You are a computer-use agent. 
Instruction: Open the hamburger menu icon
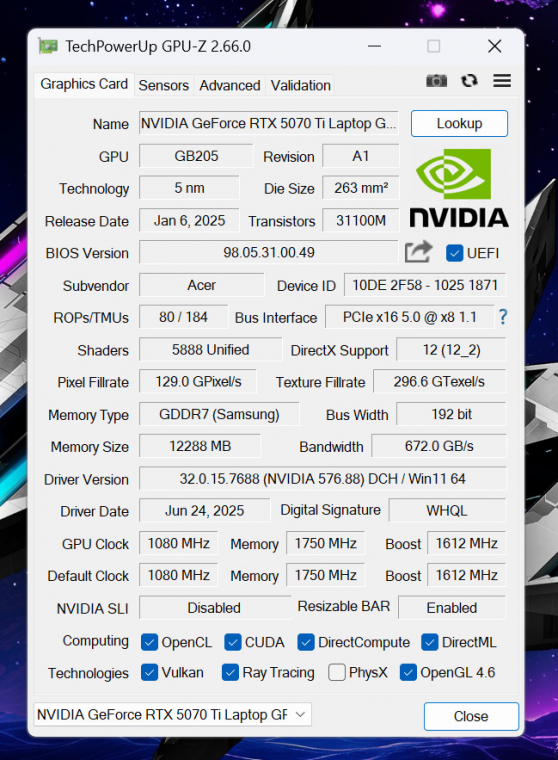coord(502,81)
